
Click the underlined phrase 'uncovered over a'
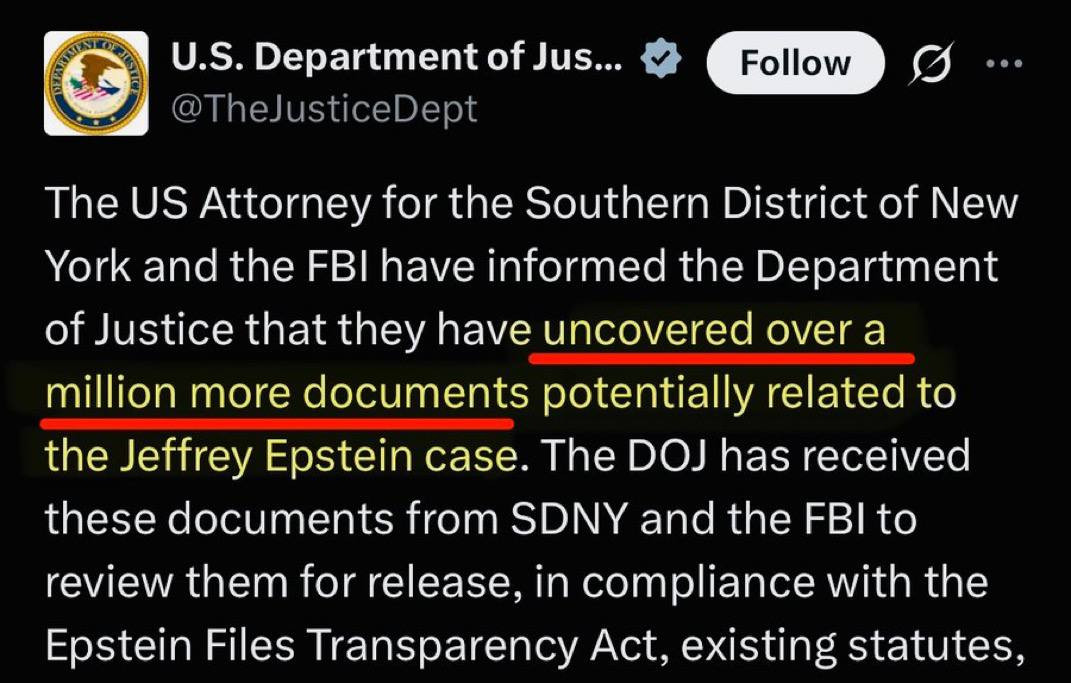point(714,331)
